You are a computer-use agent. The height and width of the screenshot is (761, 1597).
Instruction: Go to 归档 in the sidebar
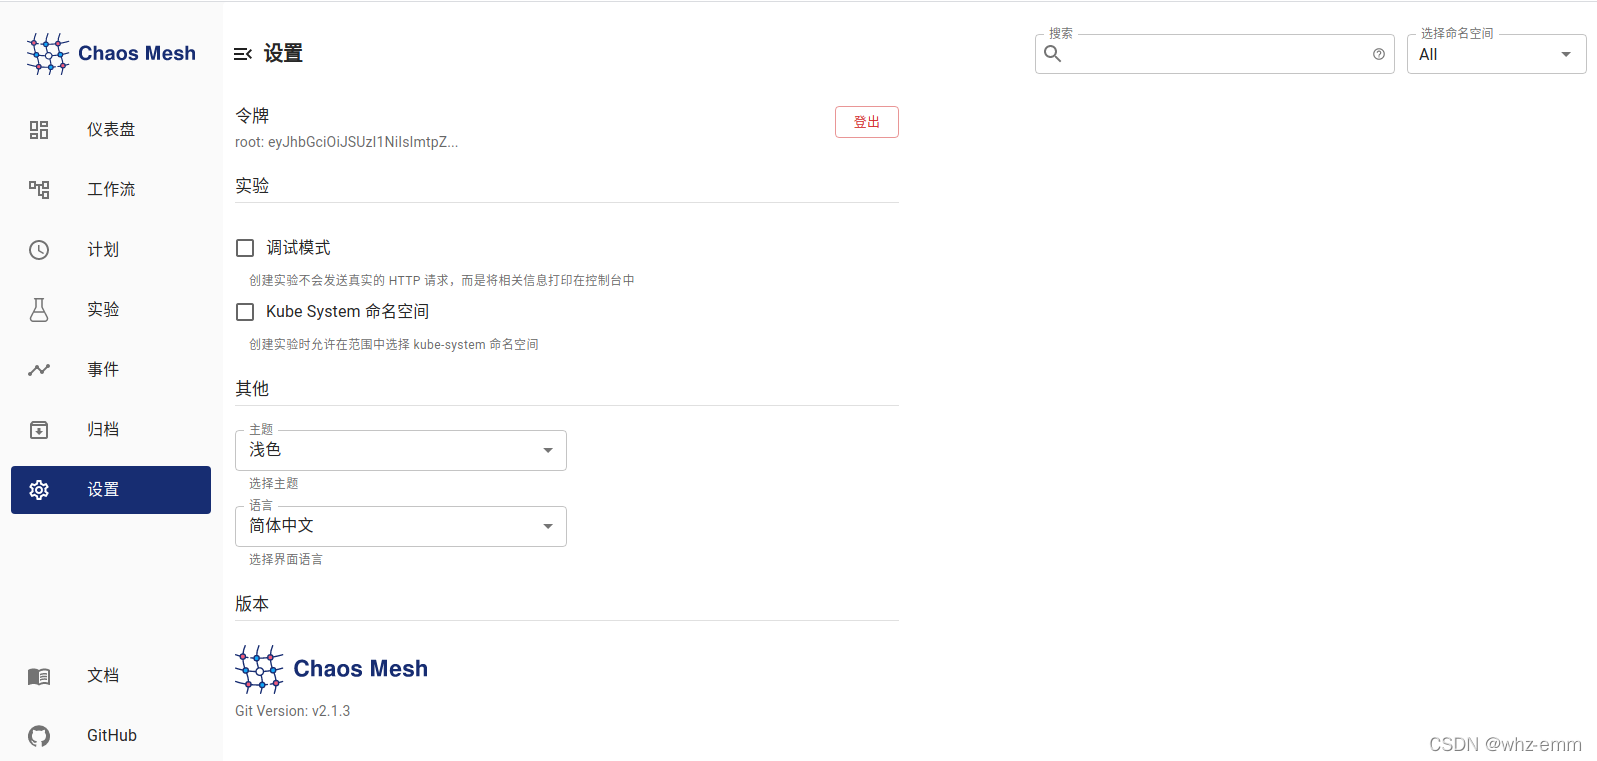(x=111, y=430)
